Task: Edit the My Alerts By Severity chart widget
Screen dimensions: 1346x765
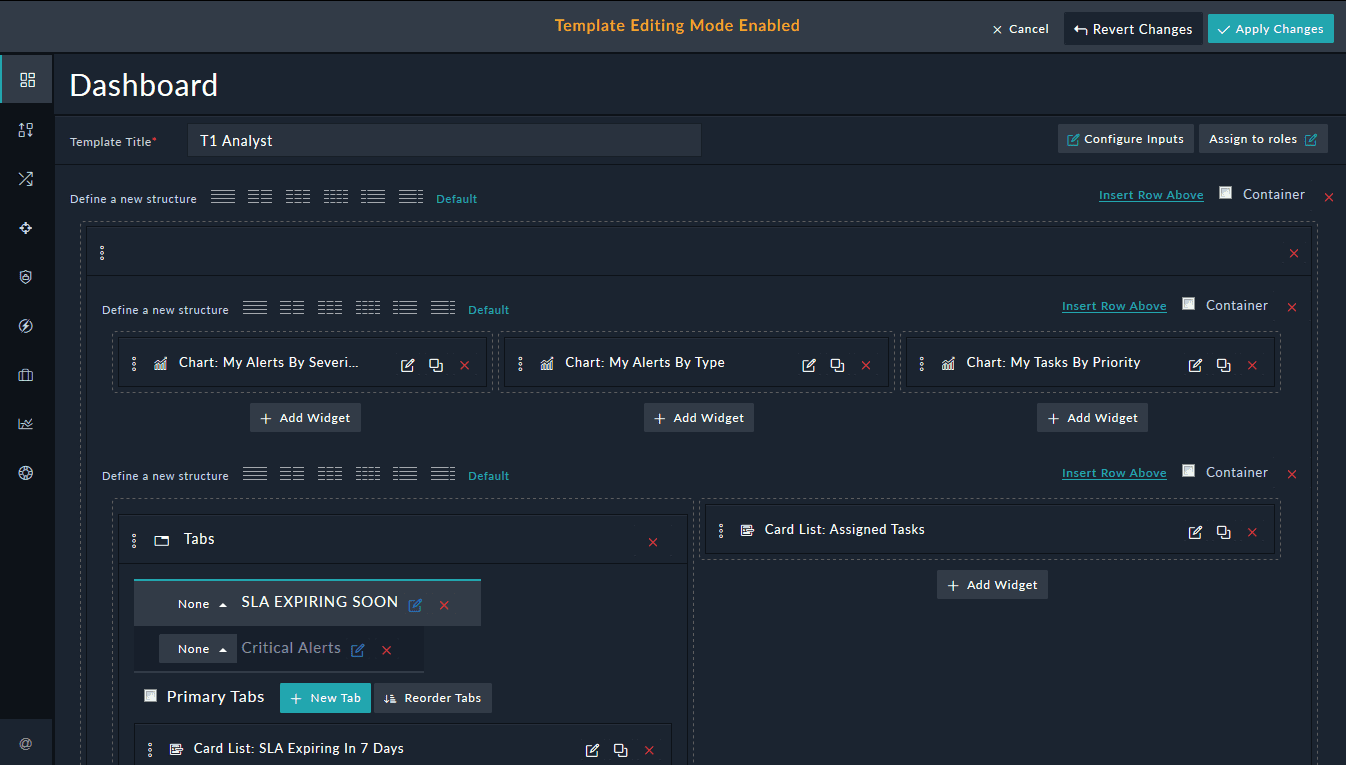Action: (x=407, y=365)
